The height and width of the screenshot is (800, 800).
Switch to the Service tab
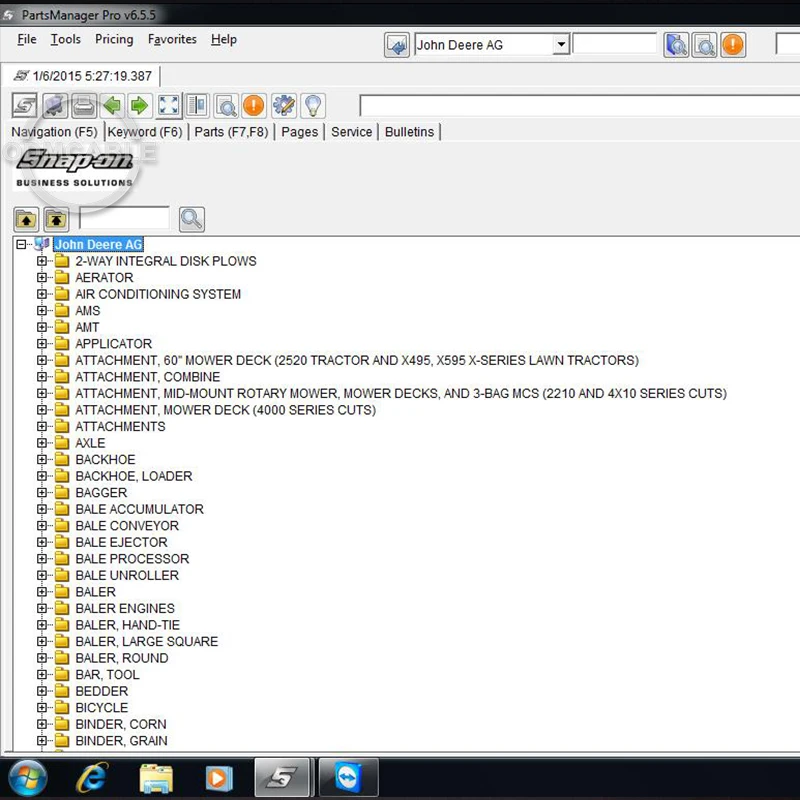point(352,132)
